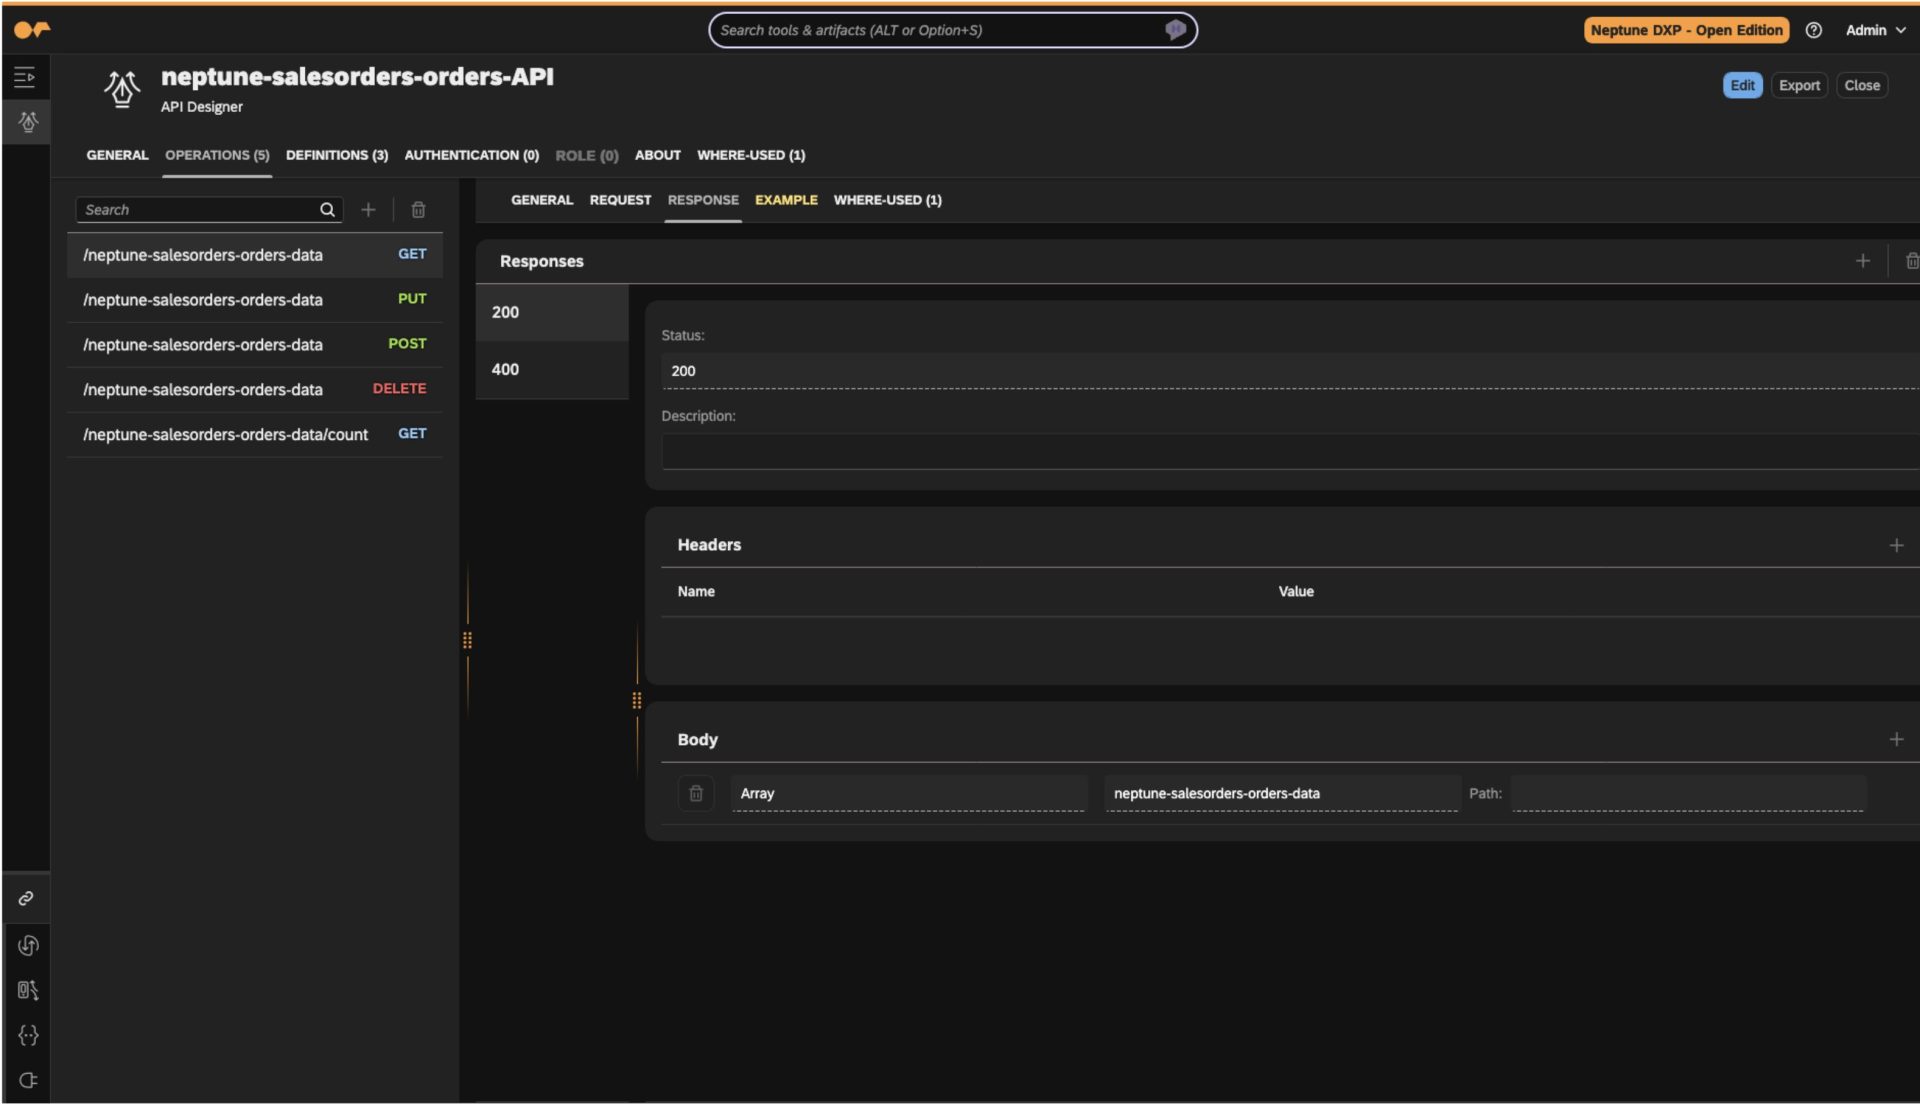
Task: Click the link icon in left sidebar
Action: (27, 899)
